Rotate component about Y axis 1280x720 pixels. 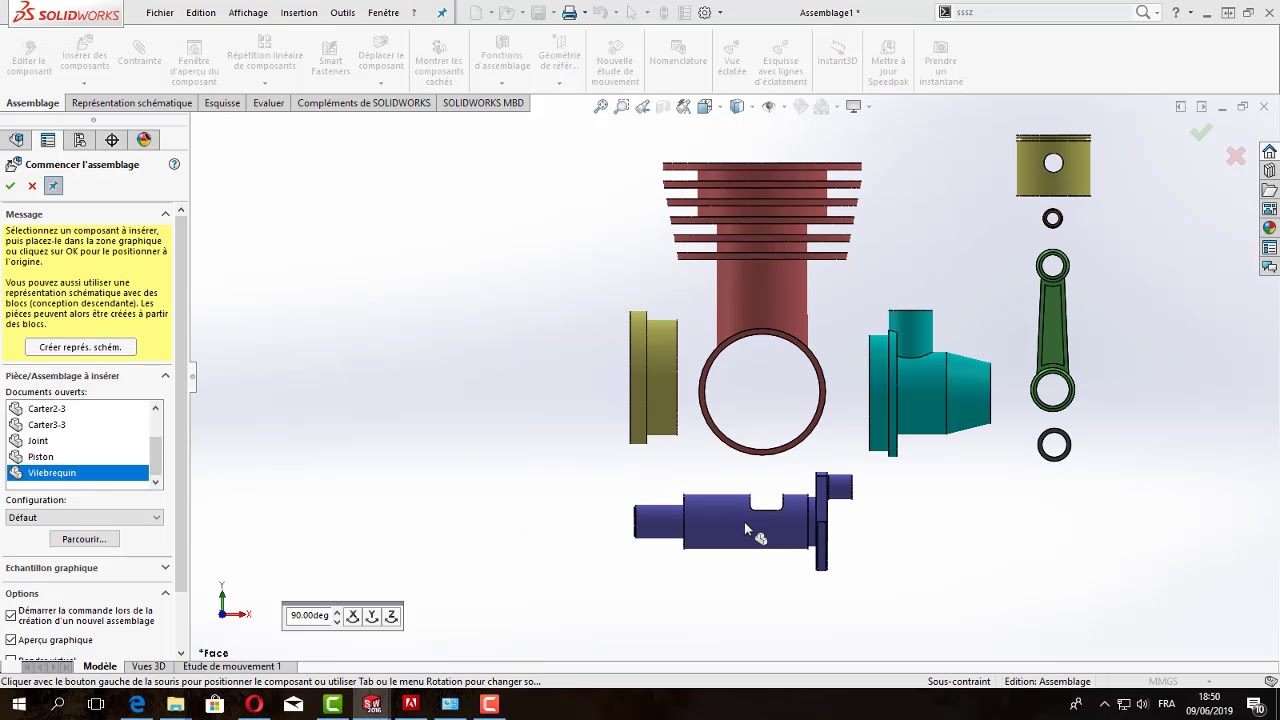click(x=372, y=617)
